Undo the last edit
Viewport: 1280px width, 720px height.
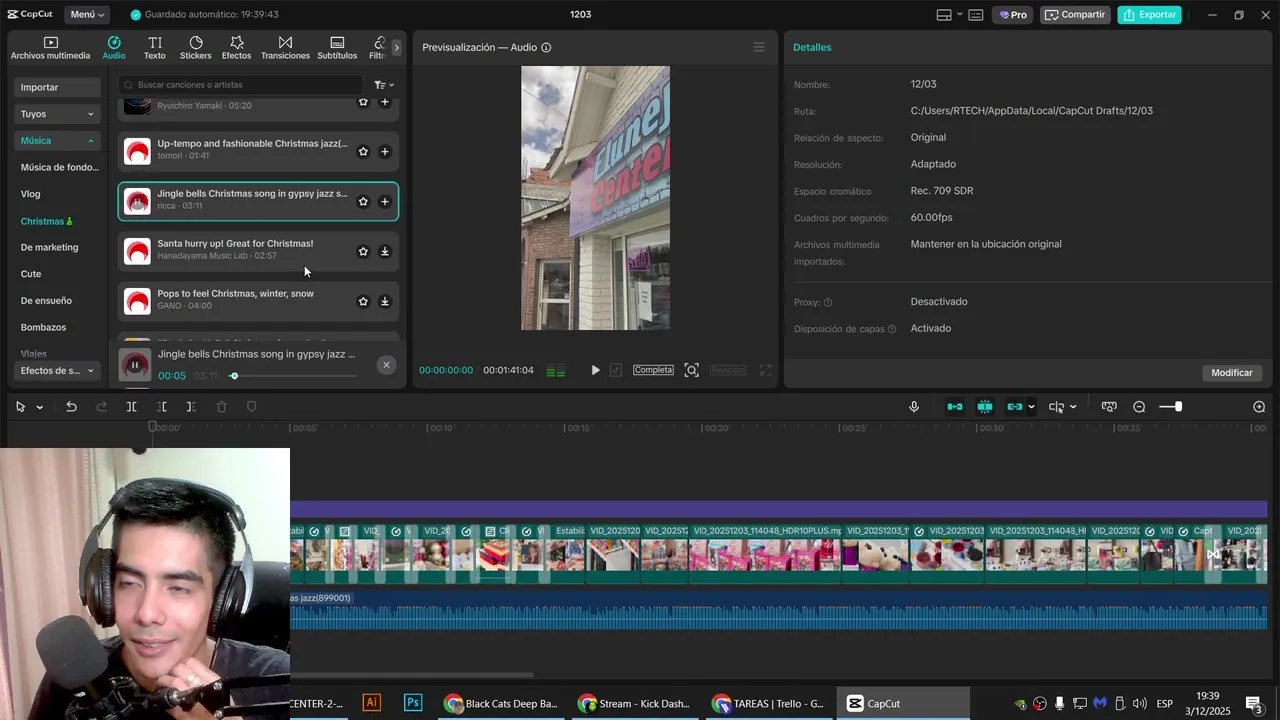[71, 407]
